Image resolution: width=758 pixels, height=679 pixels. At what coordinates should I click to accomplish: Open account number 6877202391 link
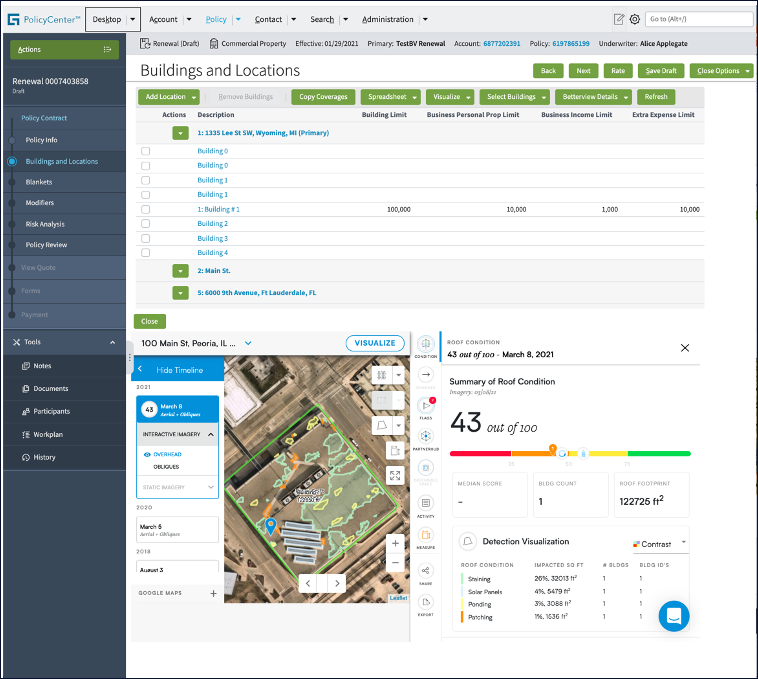coord(501,43)
